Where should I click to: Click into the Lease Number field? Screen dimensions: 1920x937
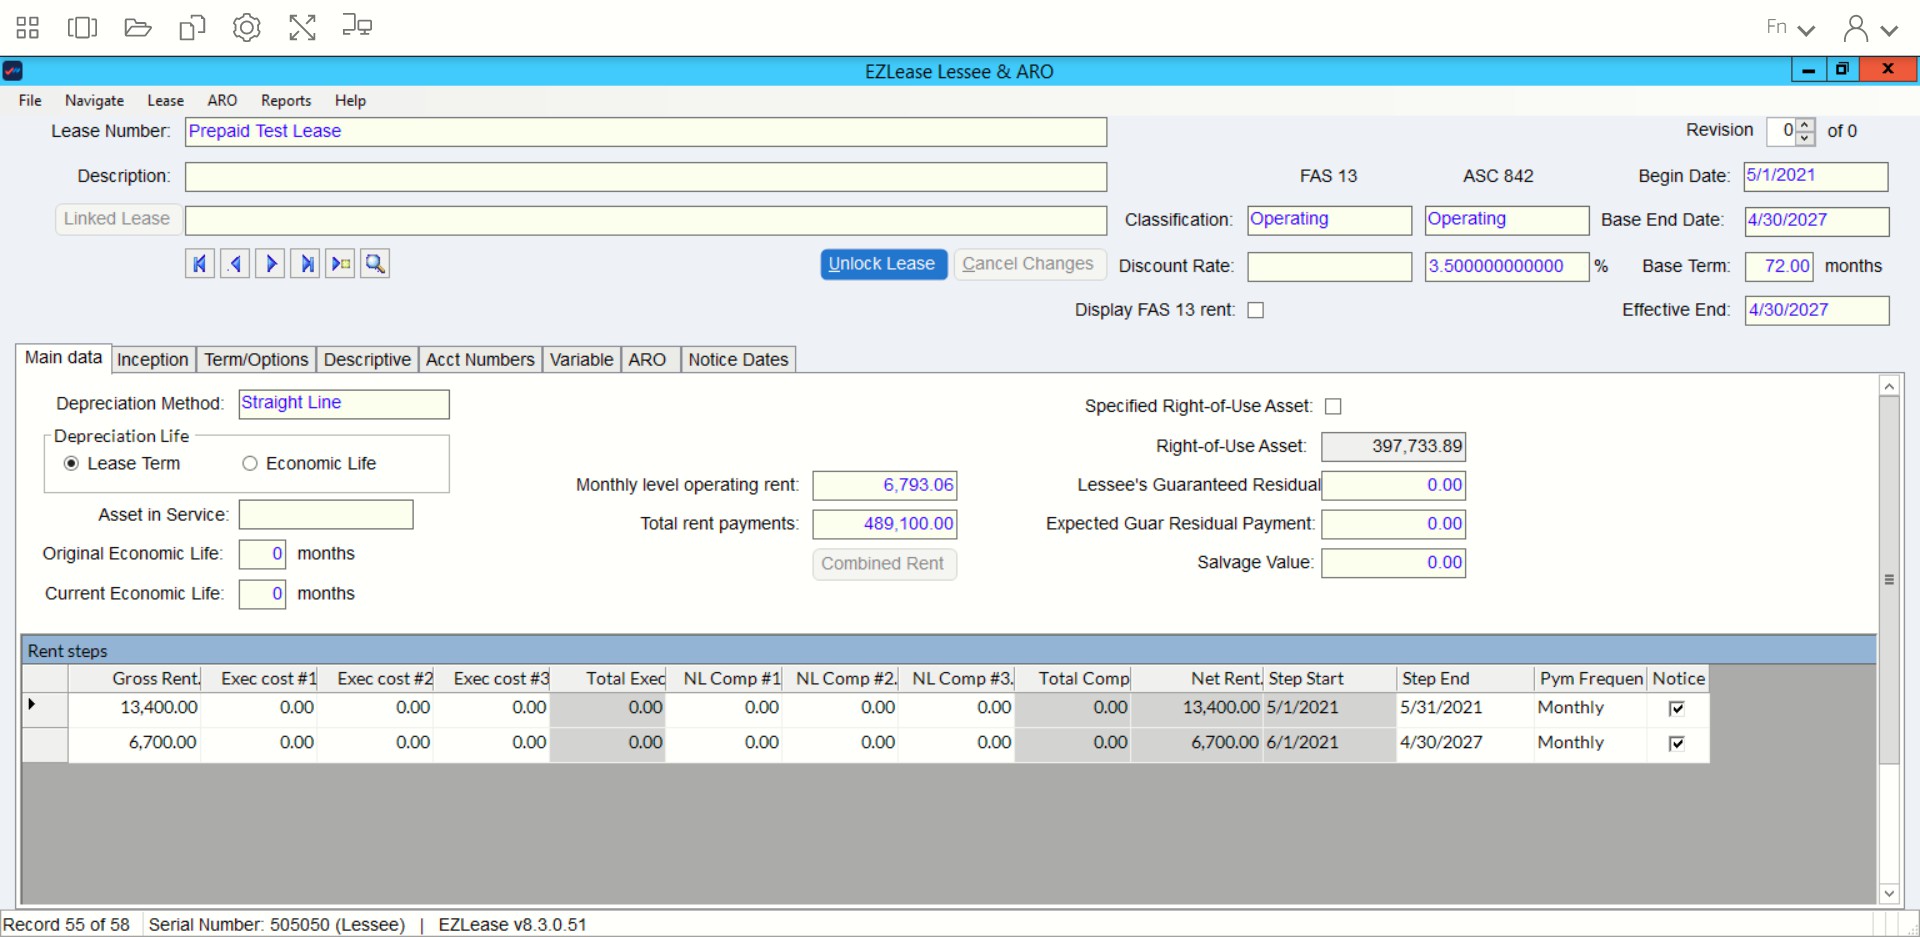tap(646, 132)
